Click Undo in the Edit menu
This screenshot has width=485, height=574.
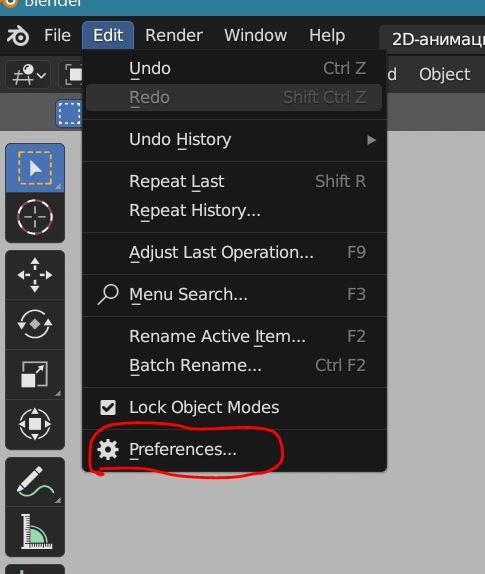click(x=235, y=68)
